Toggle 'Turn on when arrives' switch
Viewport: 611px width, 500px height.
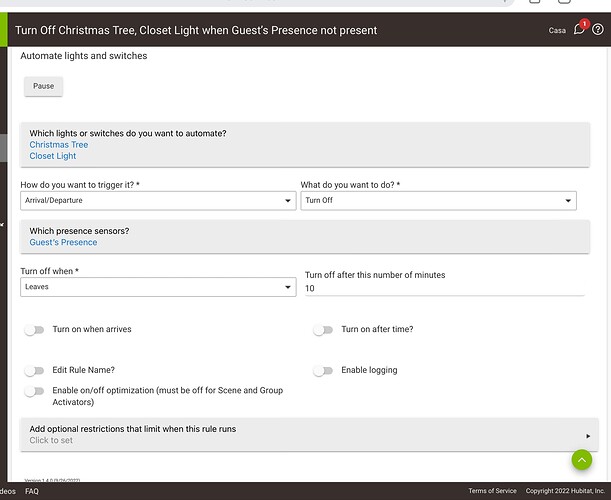coord(35,329)
